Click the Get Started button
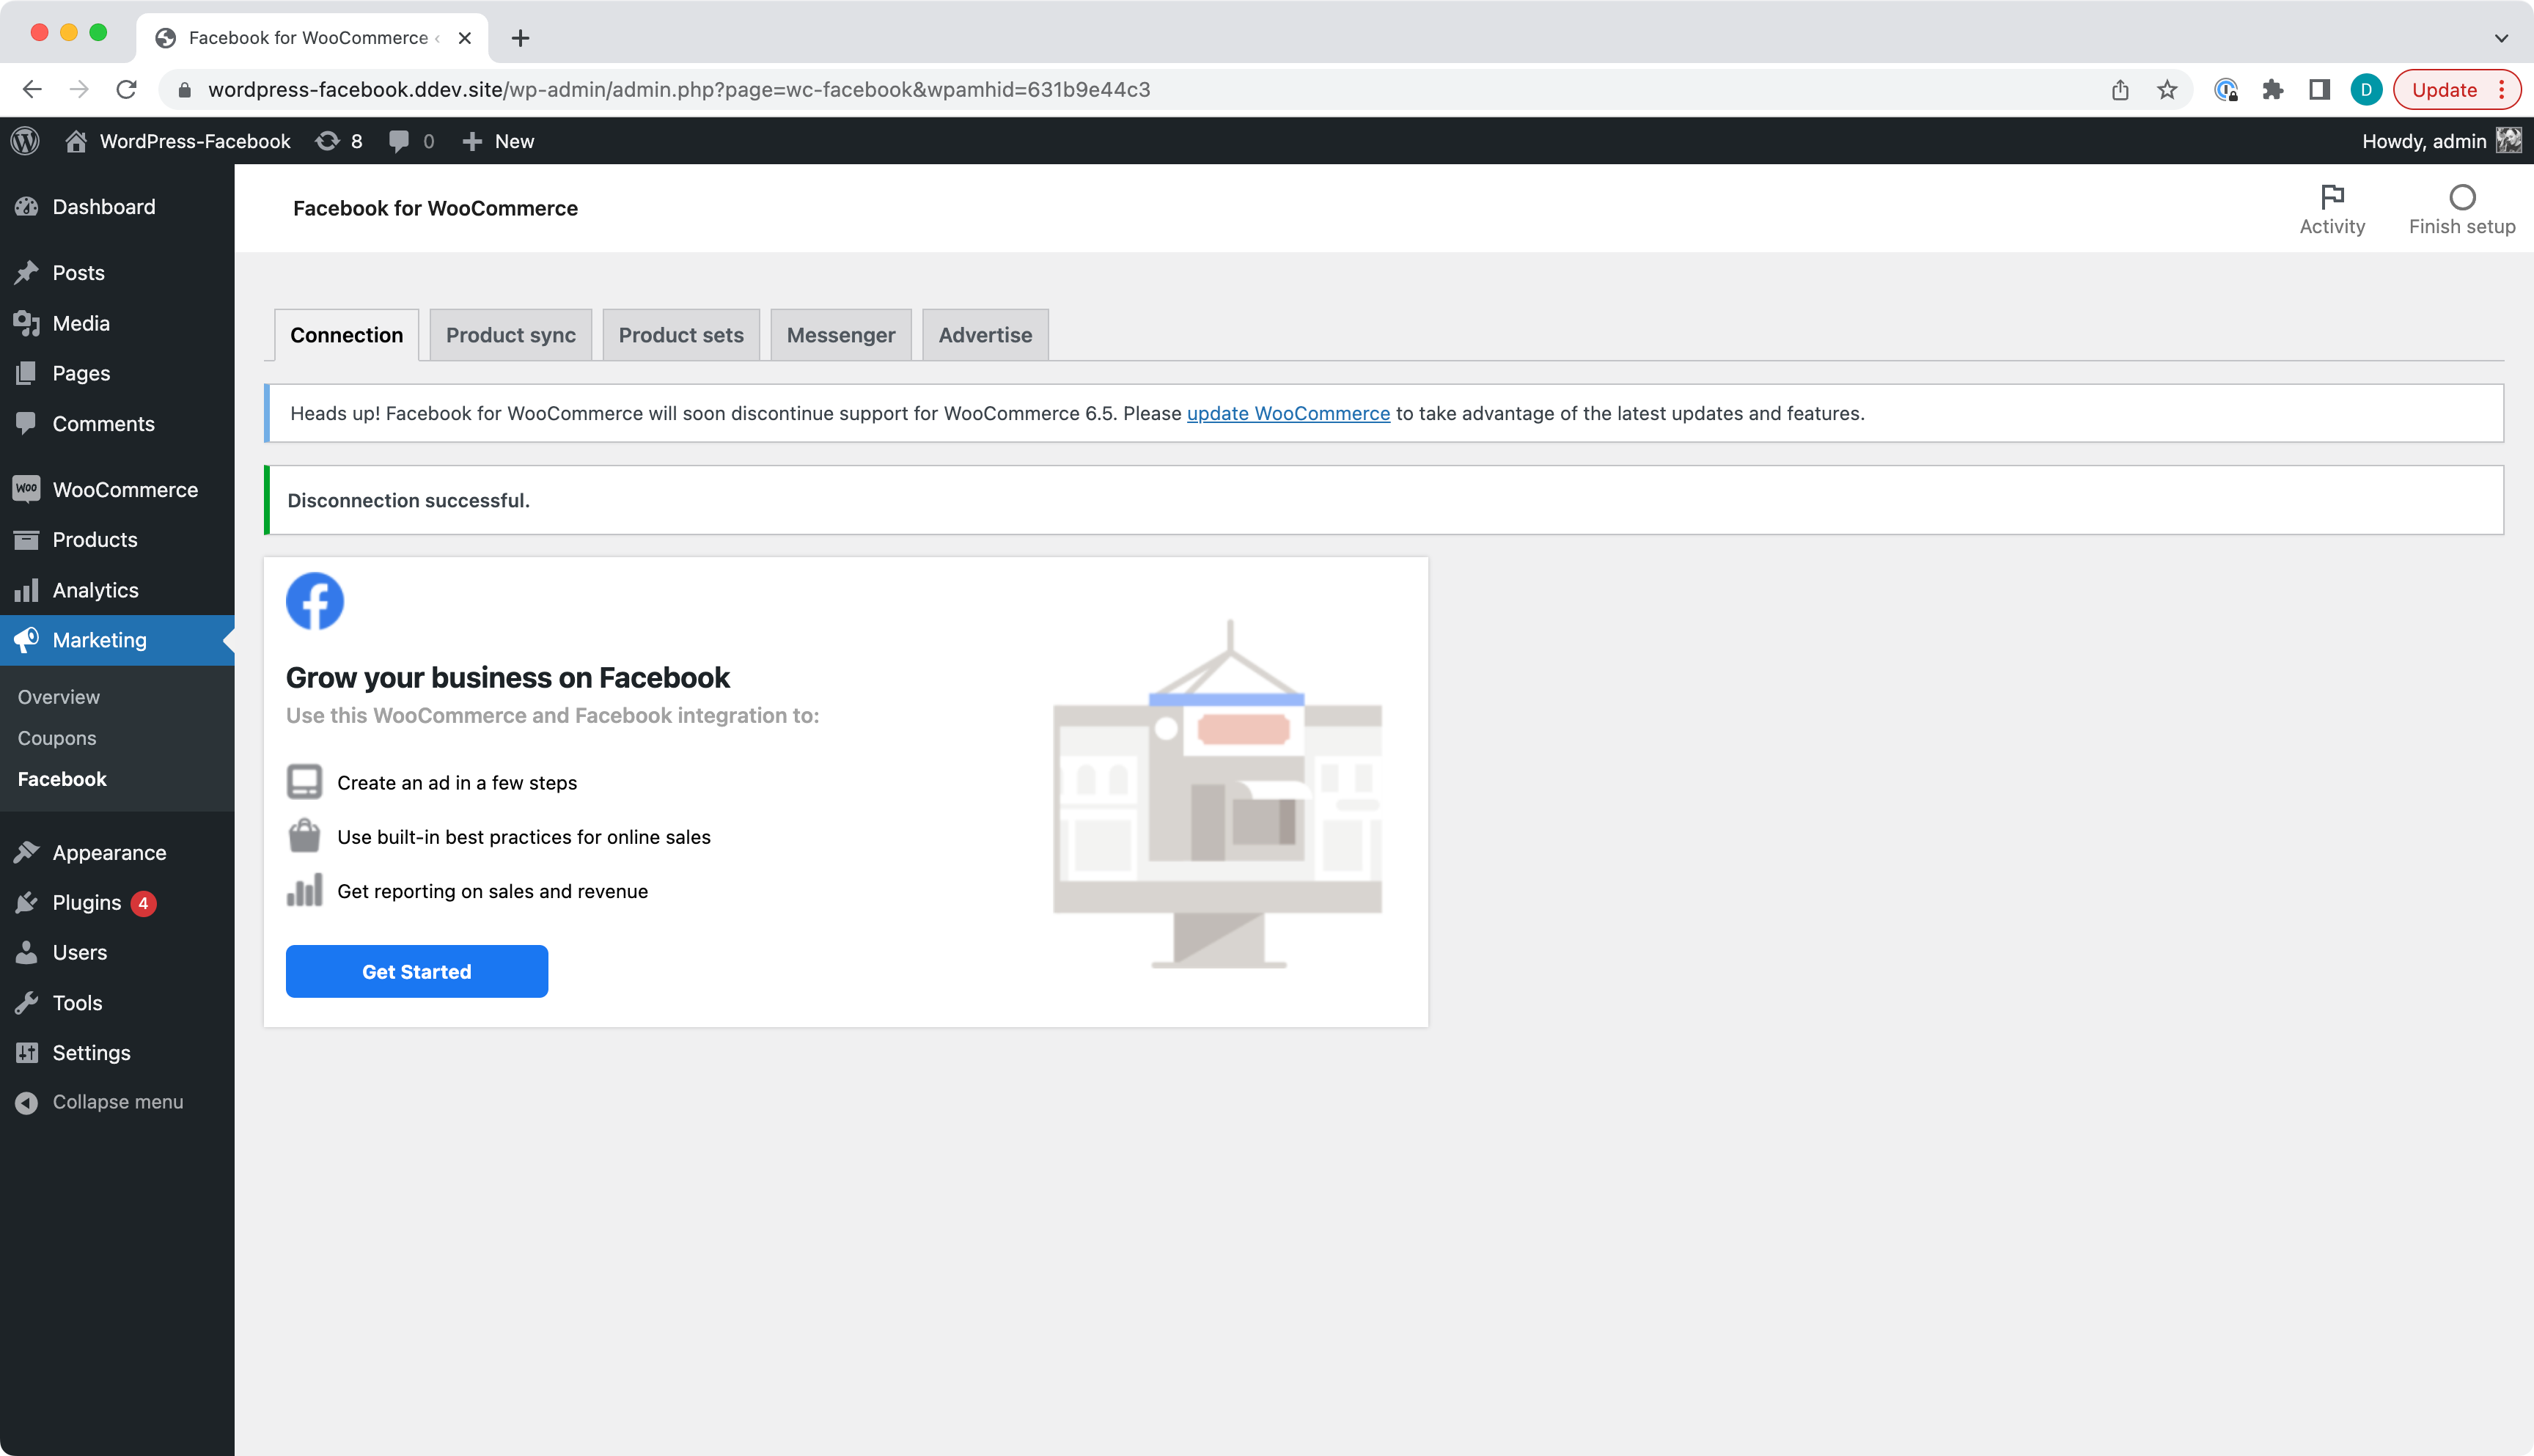 pos(416,971)
